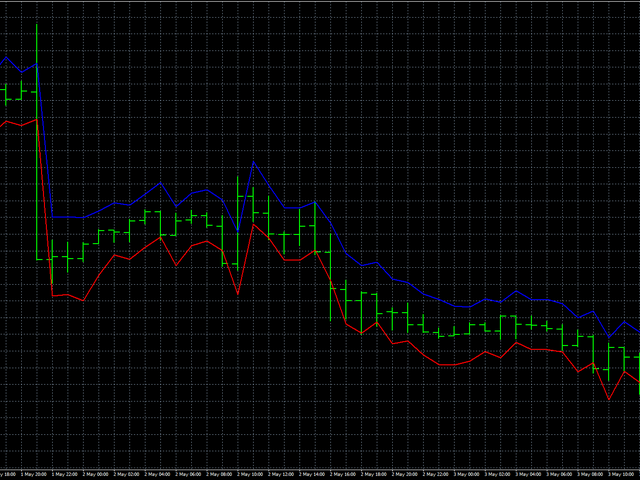Click the 1 May 20:00 time label
Image resolution: width=640 pixels, height=480 pixels.
(36, 473)
